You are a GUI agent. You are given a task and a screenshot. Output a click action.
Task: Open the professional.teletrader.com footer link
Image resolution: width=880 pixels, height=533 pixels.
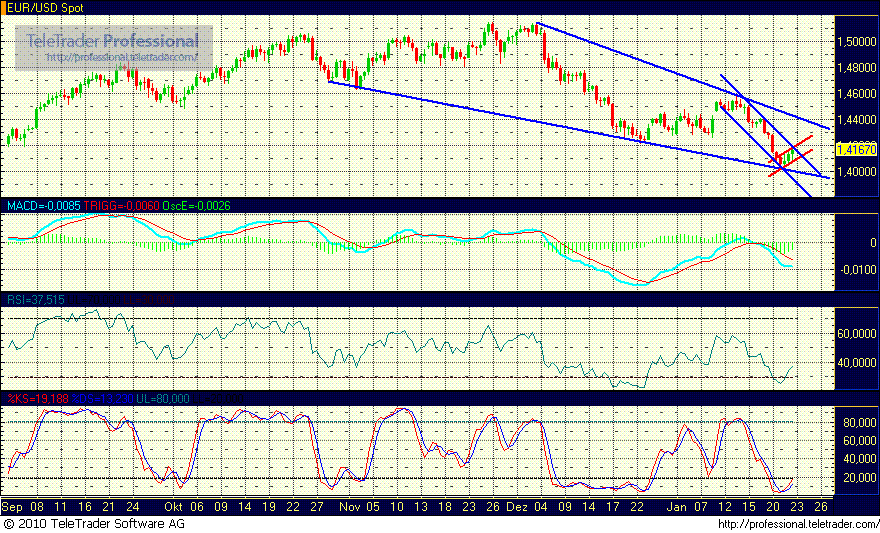click(799, 525)
